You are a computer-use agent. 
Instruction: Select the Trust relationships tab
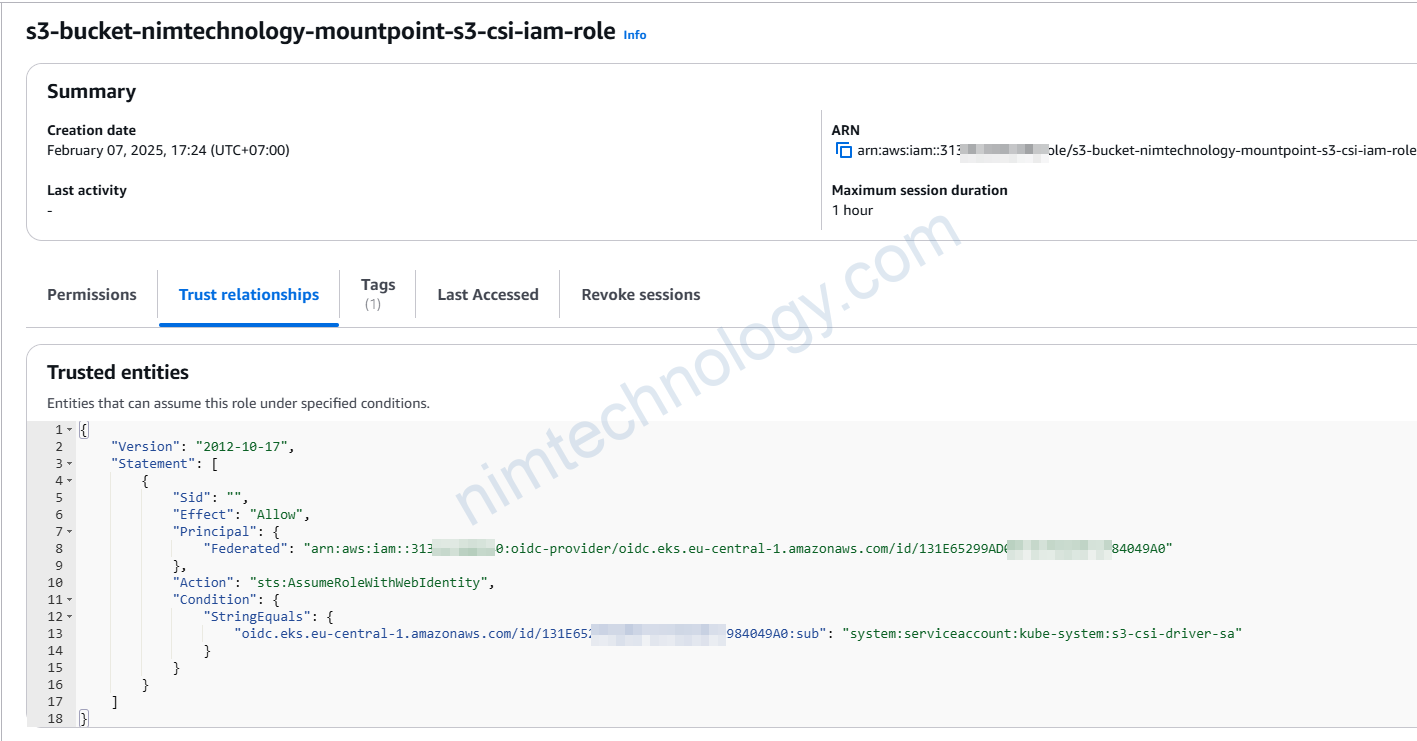click(x=249, y=295)
